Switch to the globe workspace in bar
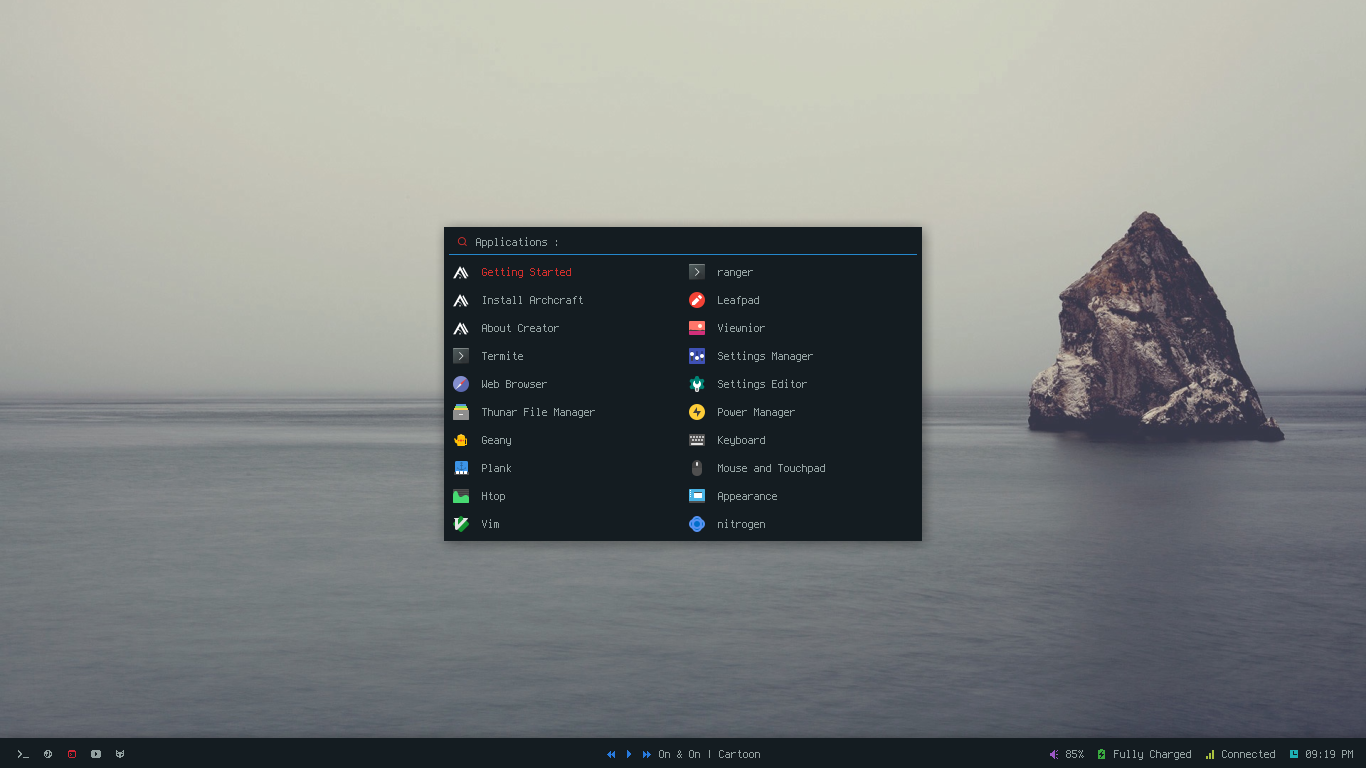Viewport: 1366px width, 768px height. coord(47,754)
